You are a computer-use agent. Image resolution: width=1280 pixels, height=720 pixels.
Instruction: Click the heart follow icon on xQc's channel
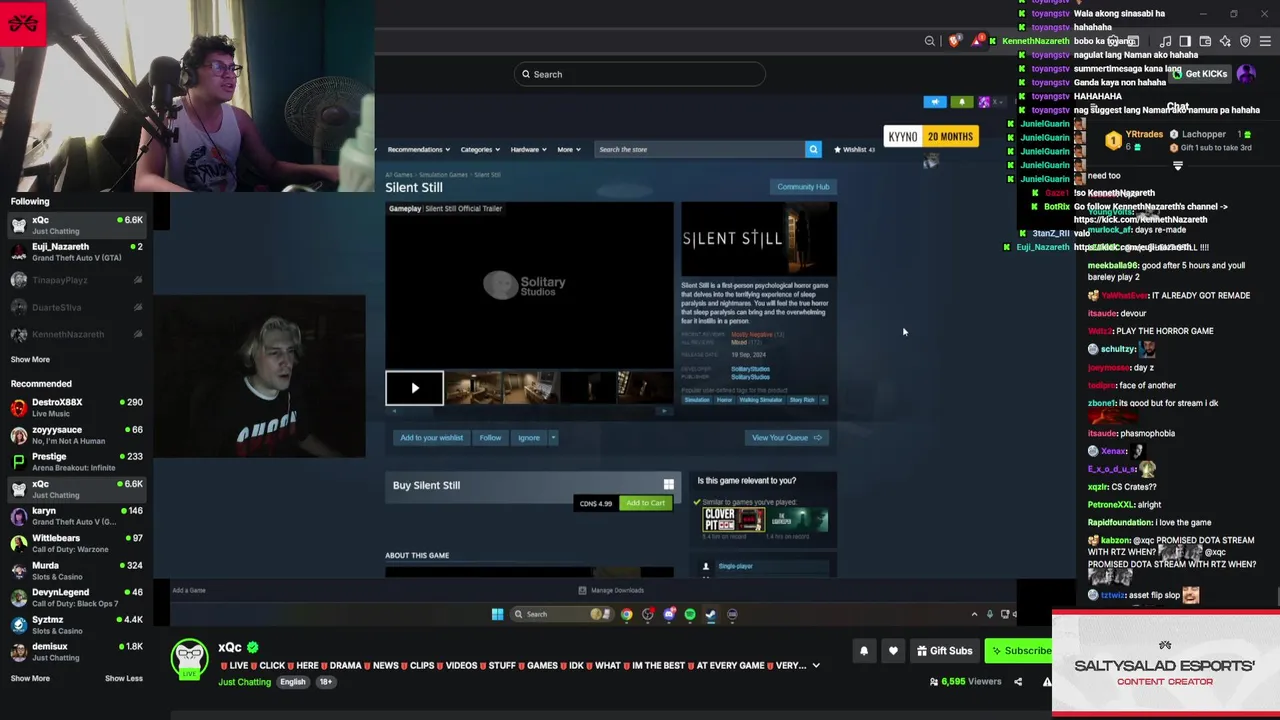[x=893, y=651]
